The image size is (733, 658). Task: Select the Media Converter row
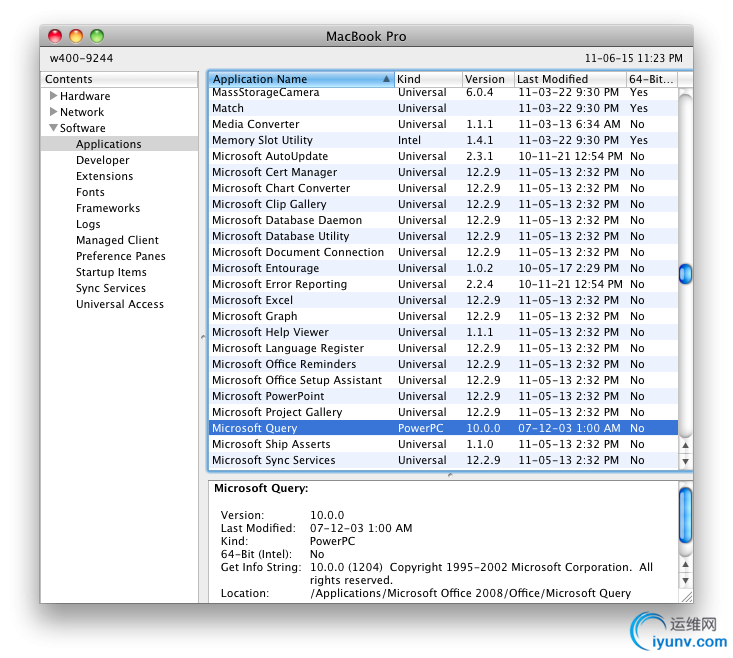click(443, 124)
